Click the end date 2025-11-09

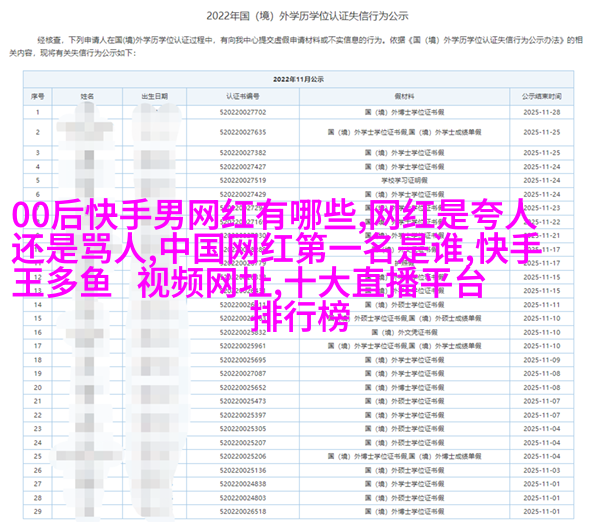(x=542, y=360)
